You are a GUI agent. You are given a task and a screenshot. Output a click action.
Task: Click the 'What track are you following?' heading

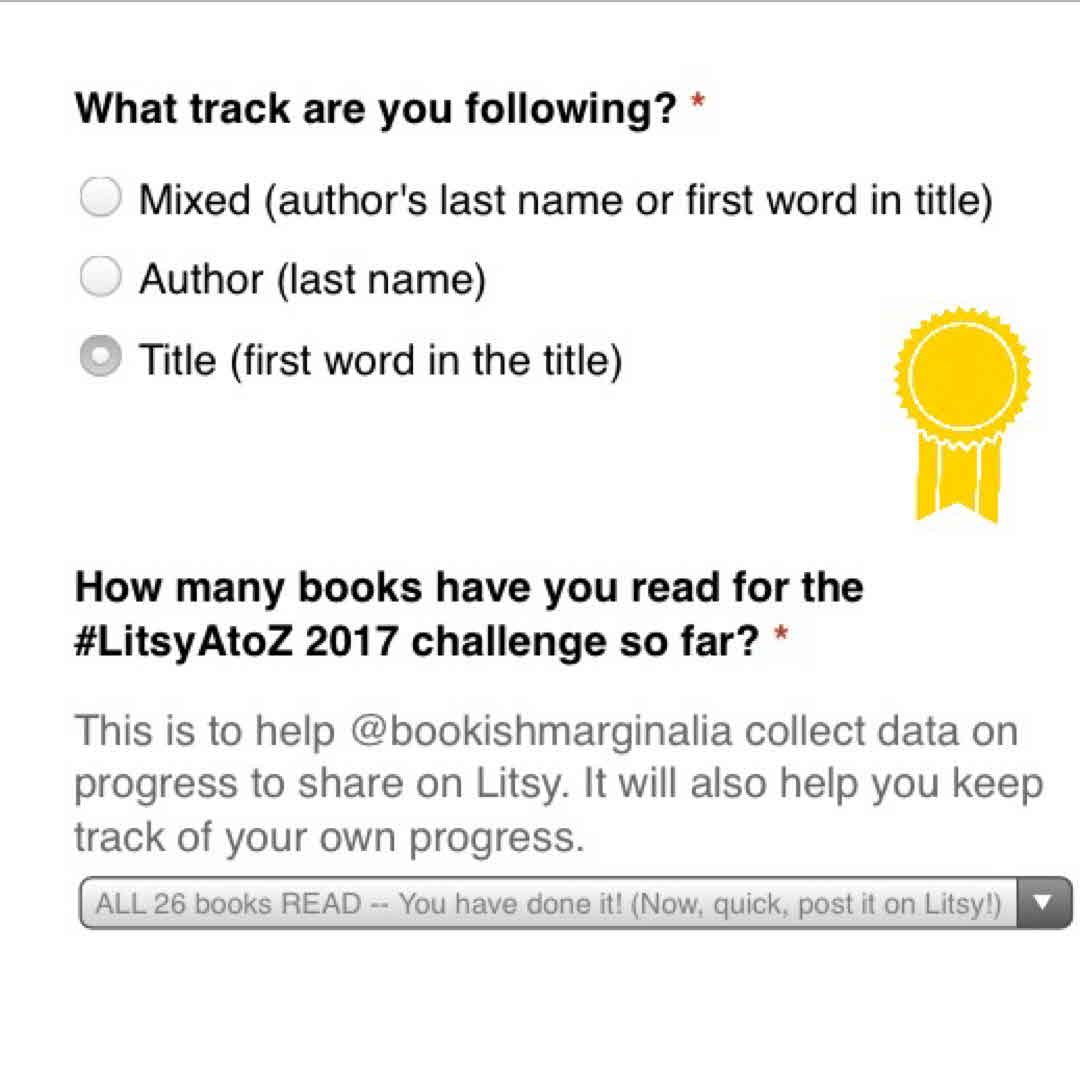(377, 108)
